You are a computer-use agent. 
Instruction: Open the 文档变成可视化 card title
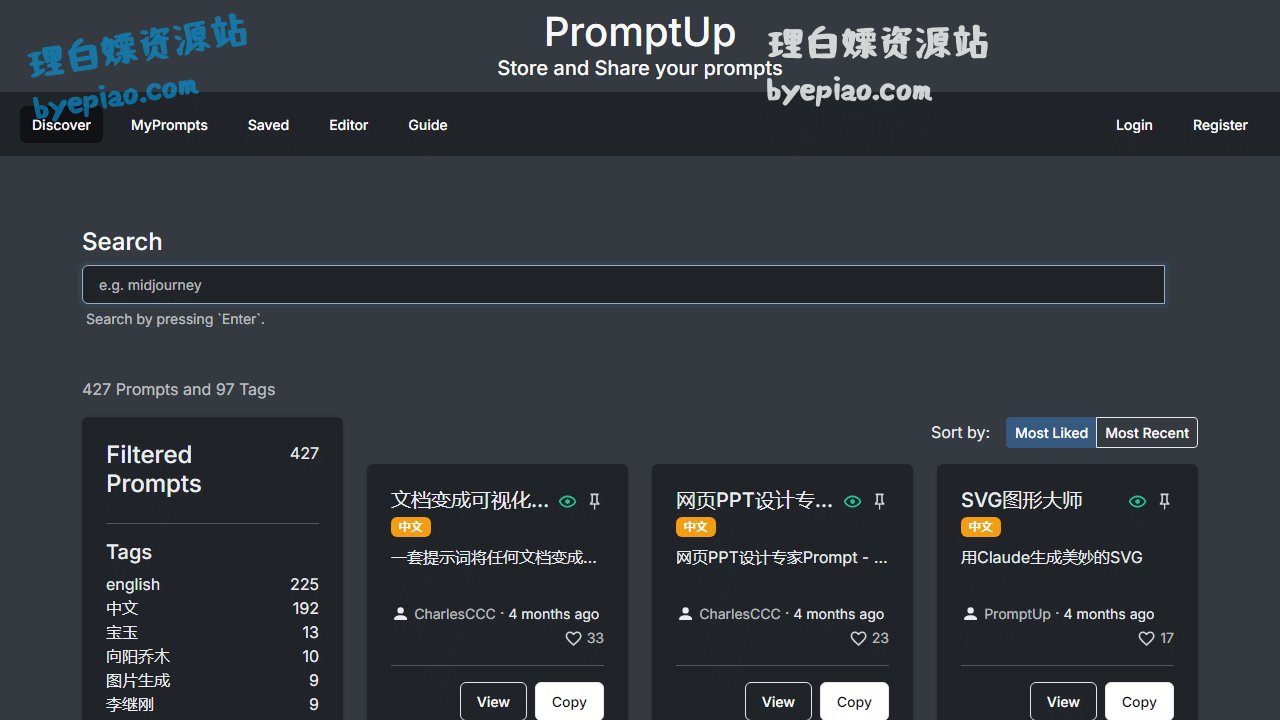tap(470, 500)
